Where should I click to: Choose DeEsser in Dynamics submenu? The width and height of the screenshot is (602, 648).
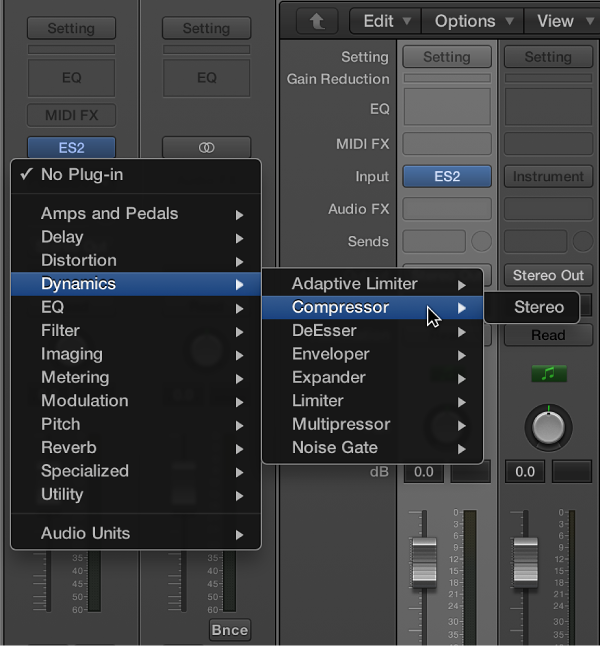(372, 331)
